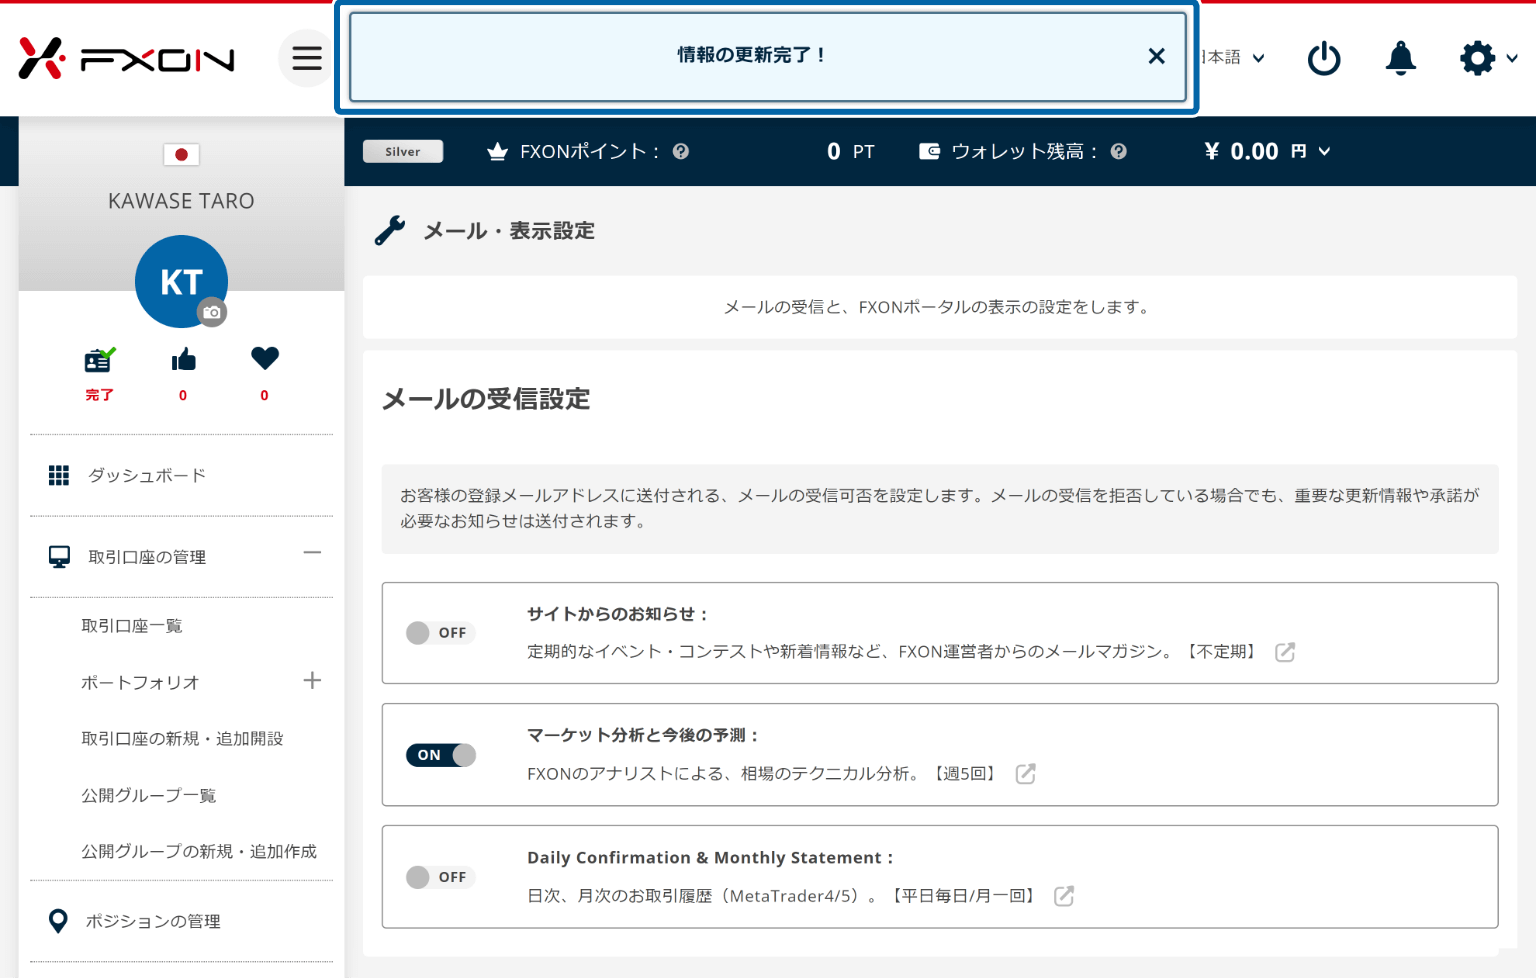Click the likes count under thumbs-up
This screenshot has width=1536, height=978.
[183, 396]
